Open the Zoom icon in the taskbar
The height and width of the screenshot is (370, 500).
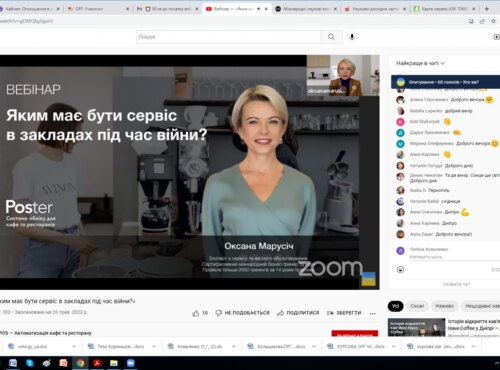pos(131,363)
